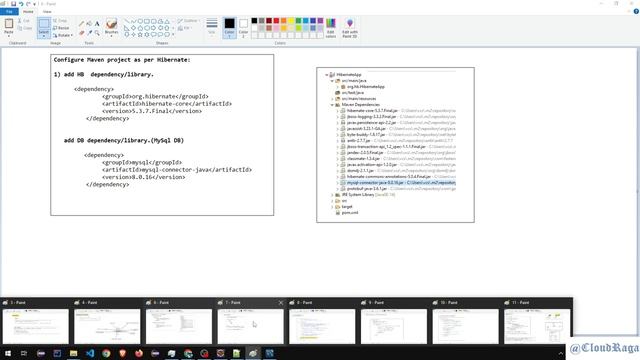Select Color 1 foreground box

click(x=229, y=28)
